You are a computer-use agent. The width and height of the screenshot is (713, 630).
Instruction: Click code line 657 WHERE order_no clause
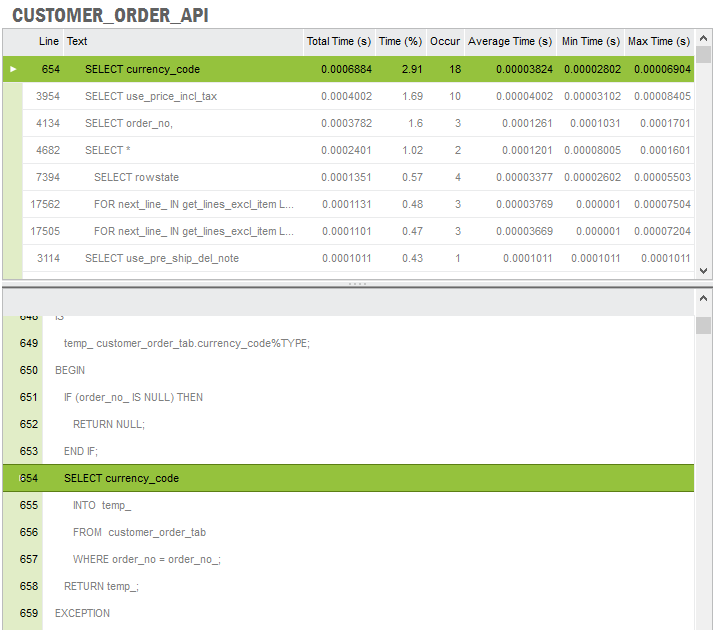(147, 559)
